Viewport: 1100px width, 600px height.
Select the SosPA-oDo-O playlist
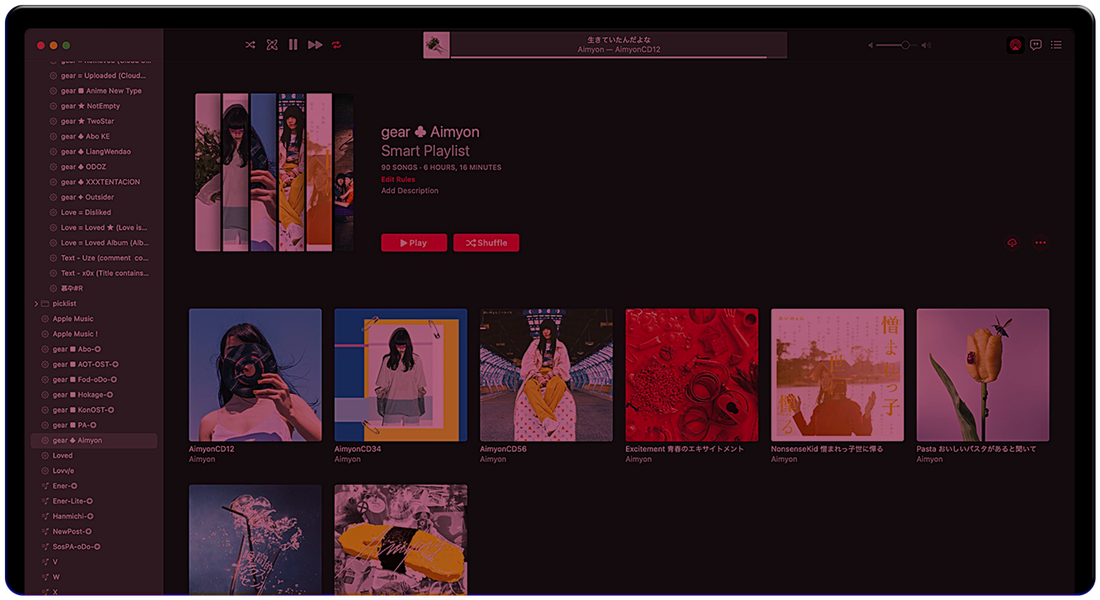tap(94, 547)
